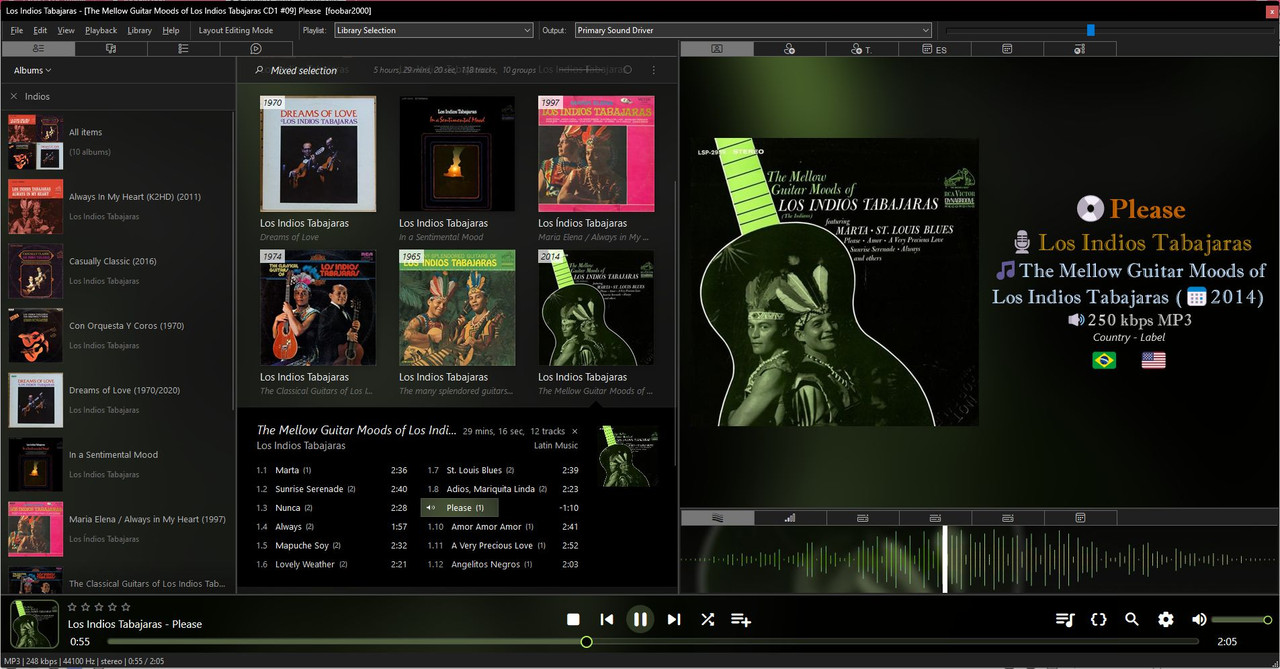Select the waveform visualization tab
The width and height of the screenshot is (1280, 669).
tap(717, 518)
